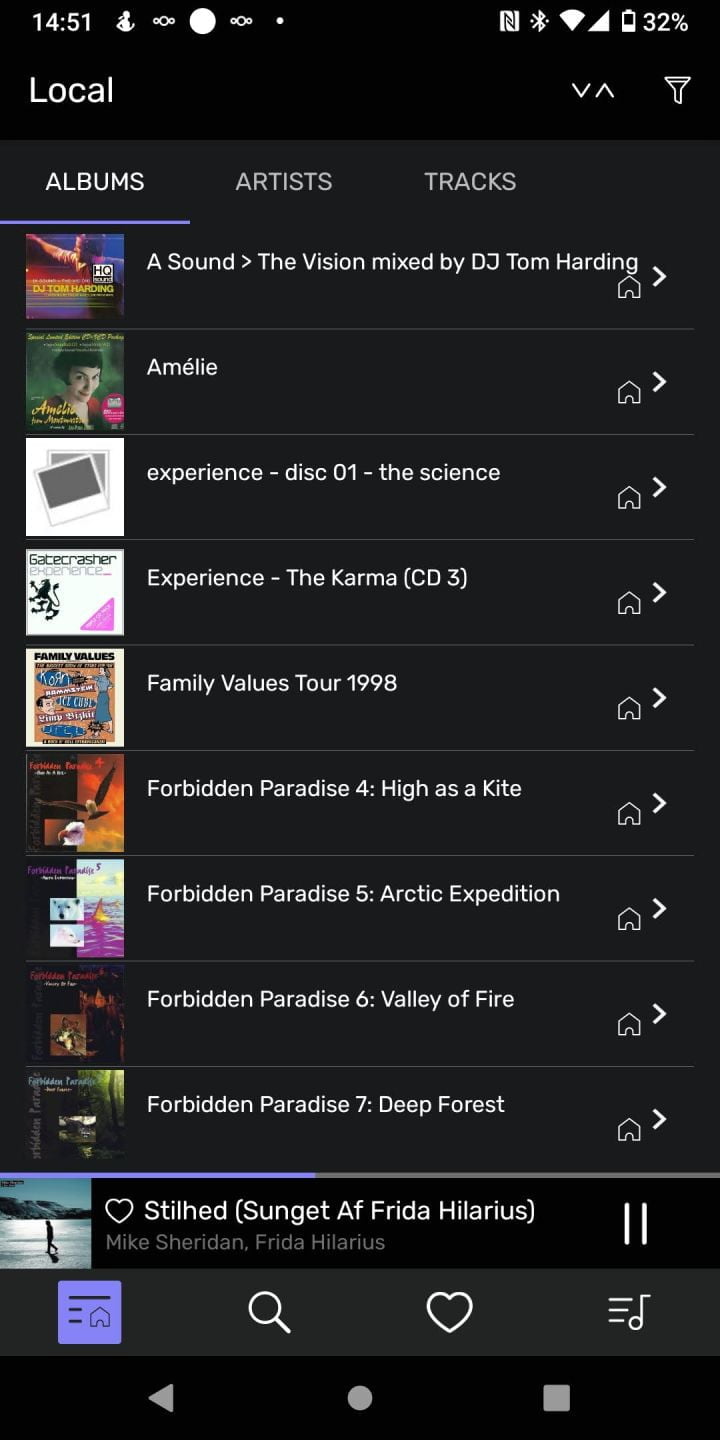Image resolution: width=720 pixels, height=1440 pixels.
Task: Open the play queue icon
Action: tap(629, 1312)
